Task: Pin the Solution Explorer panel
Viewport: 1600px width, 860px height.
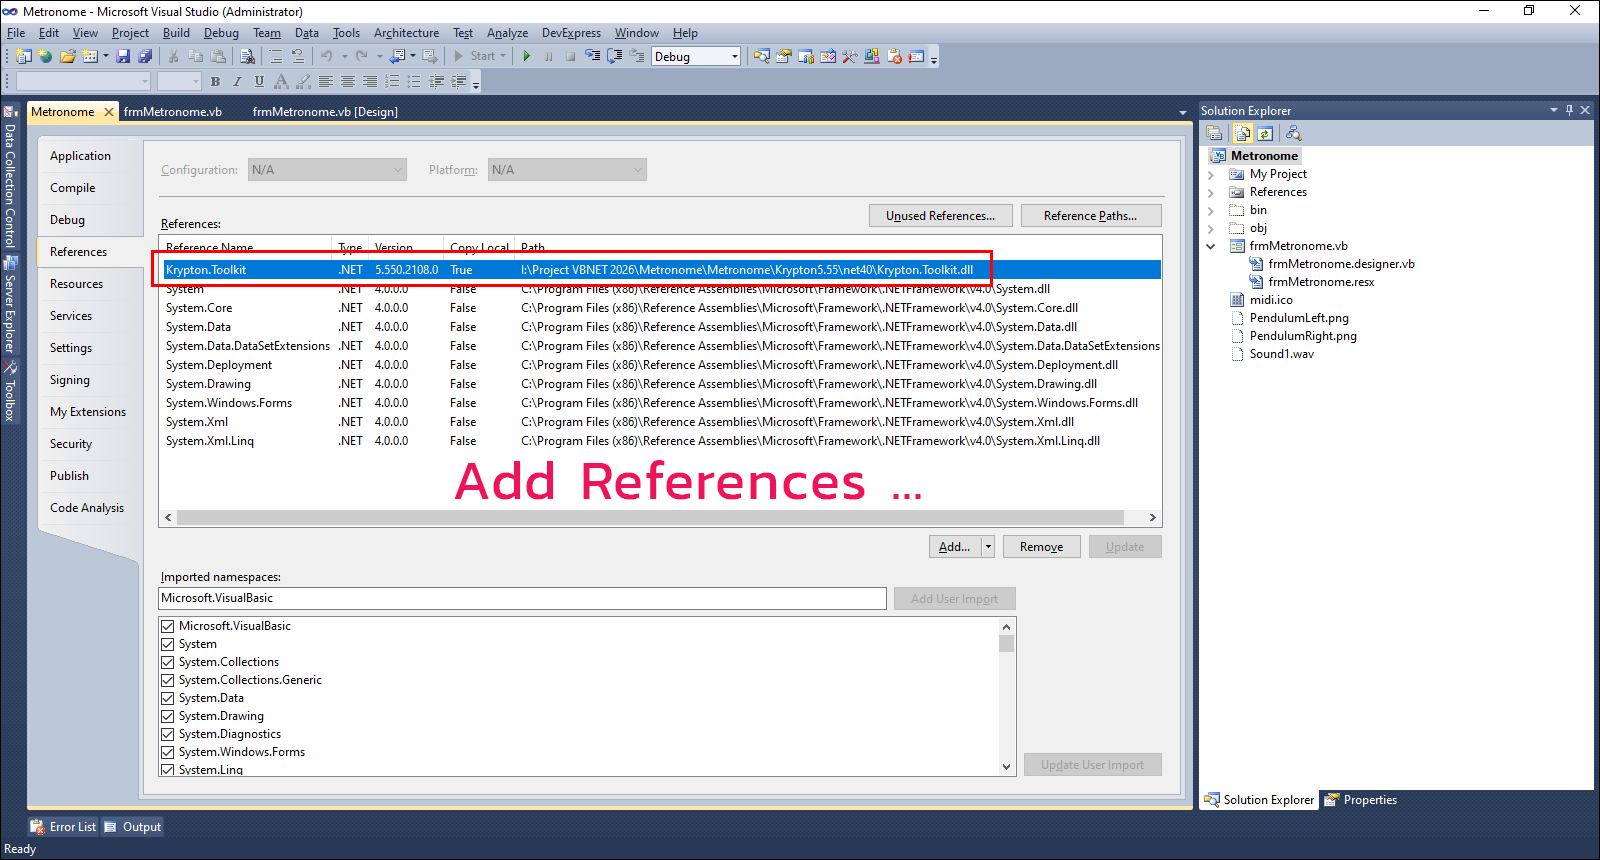Action: click(x=1569, y=110)
